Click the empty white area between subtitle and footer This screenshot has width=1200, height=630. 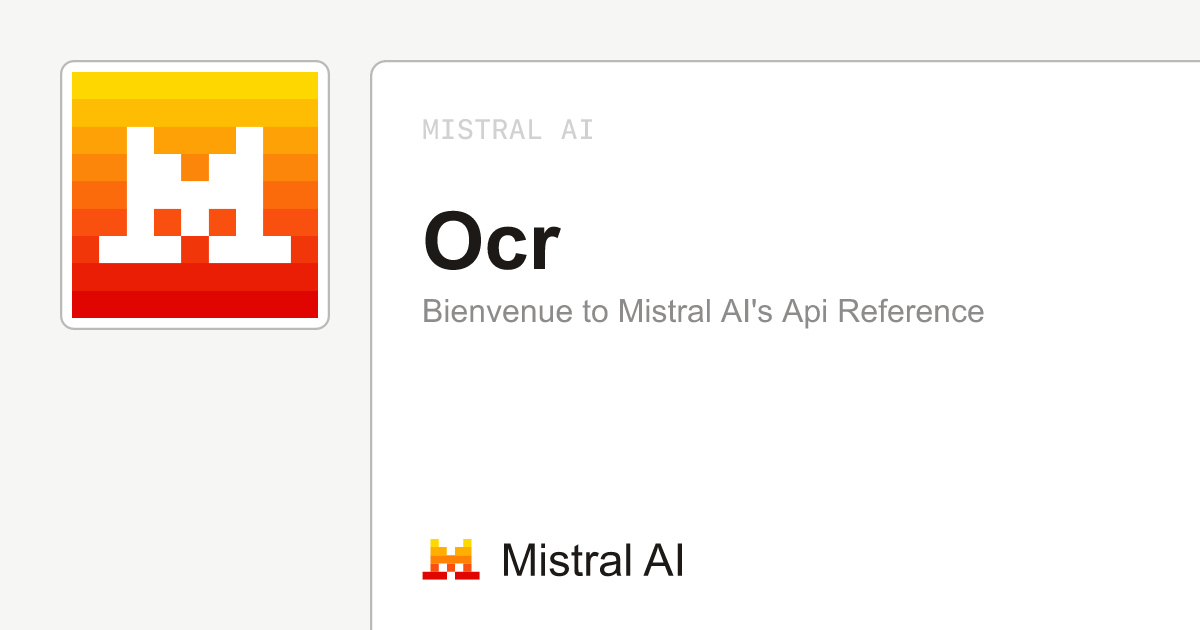780,430
